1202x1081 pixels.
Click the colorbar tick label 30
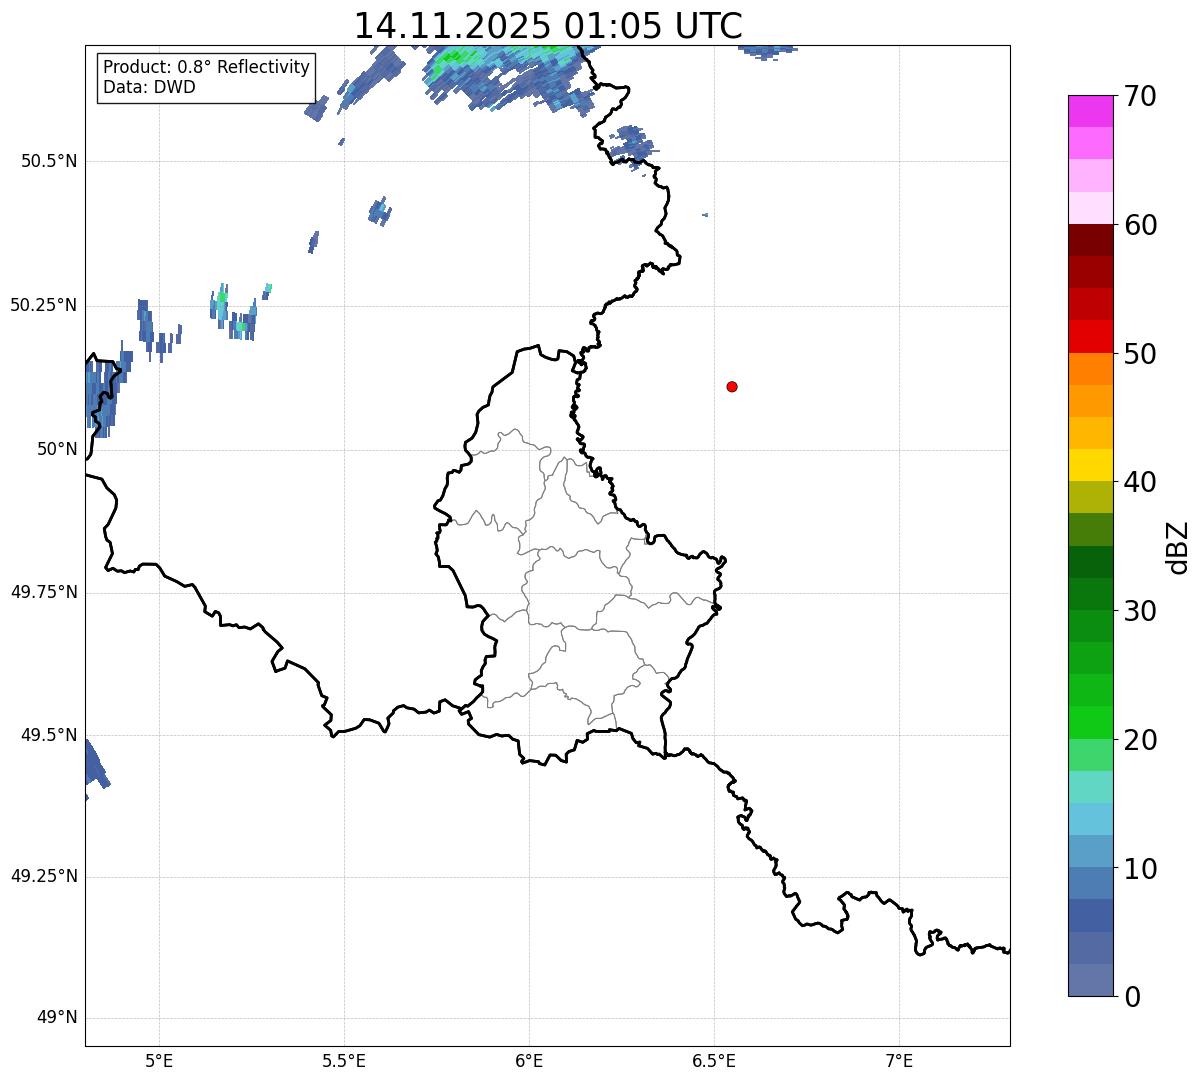[1140, 611]
